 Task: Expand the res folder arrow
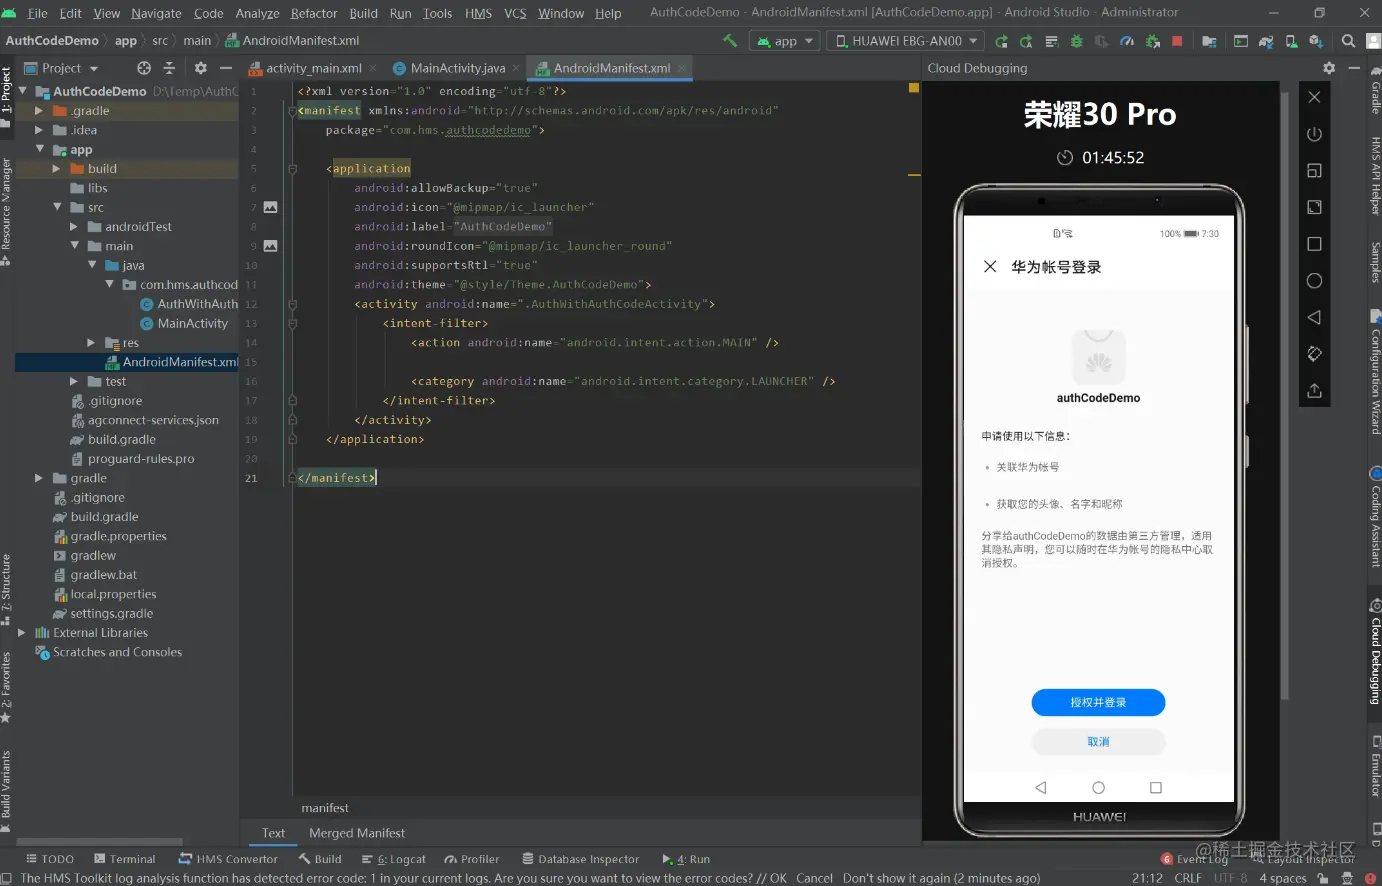click(91, 343)
